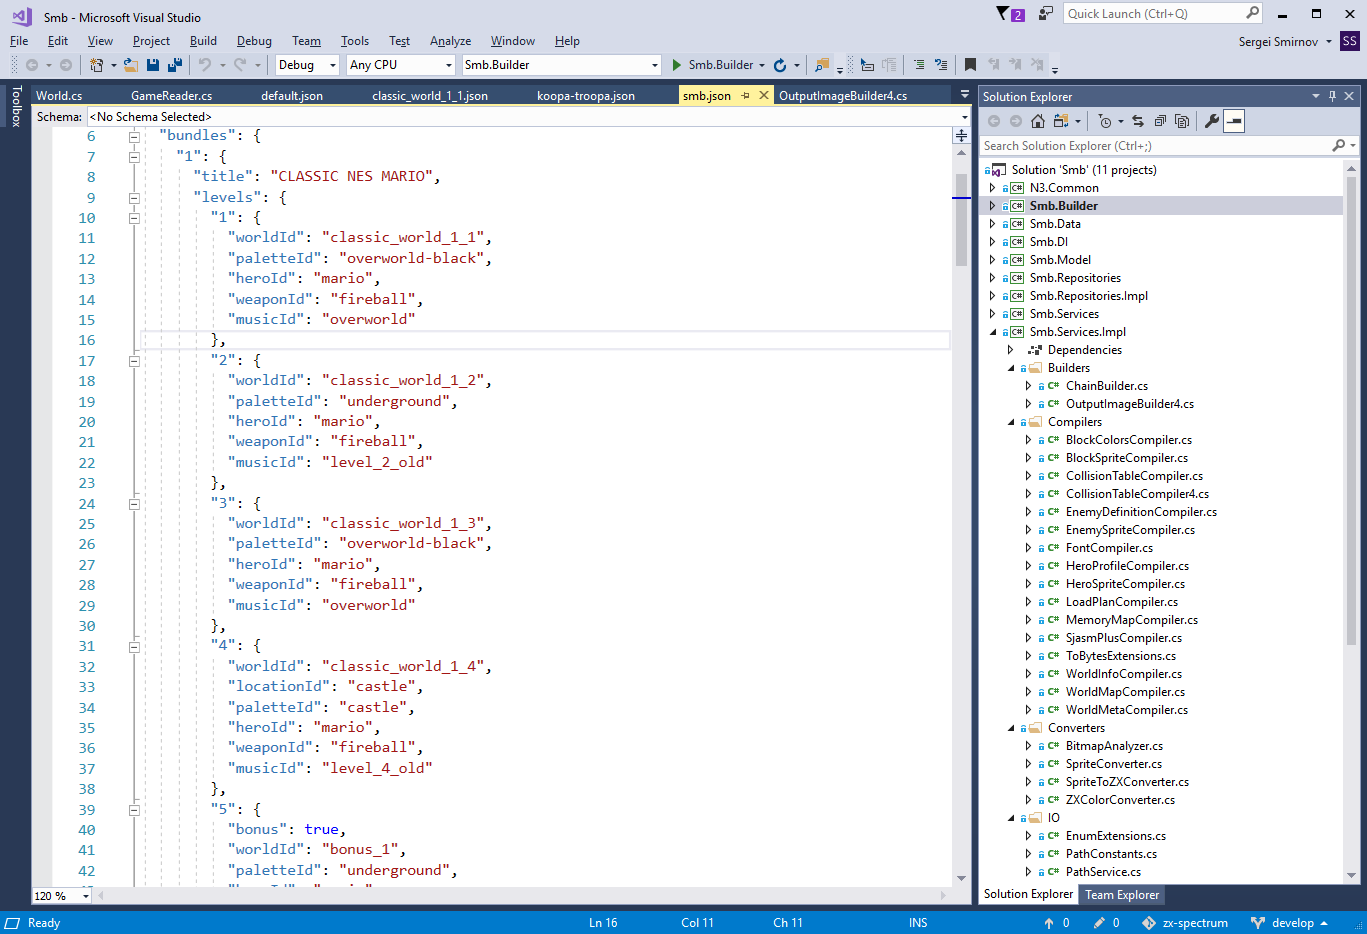
Task: Start debugging with the green Smb.Builder play button
Action: (677, 65)
